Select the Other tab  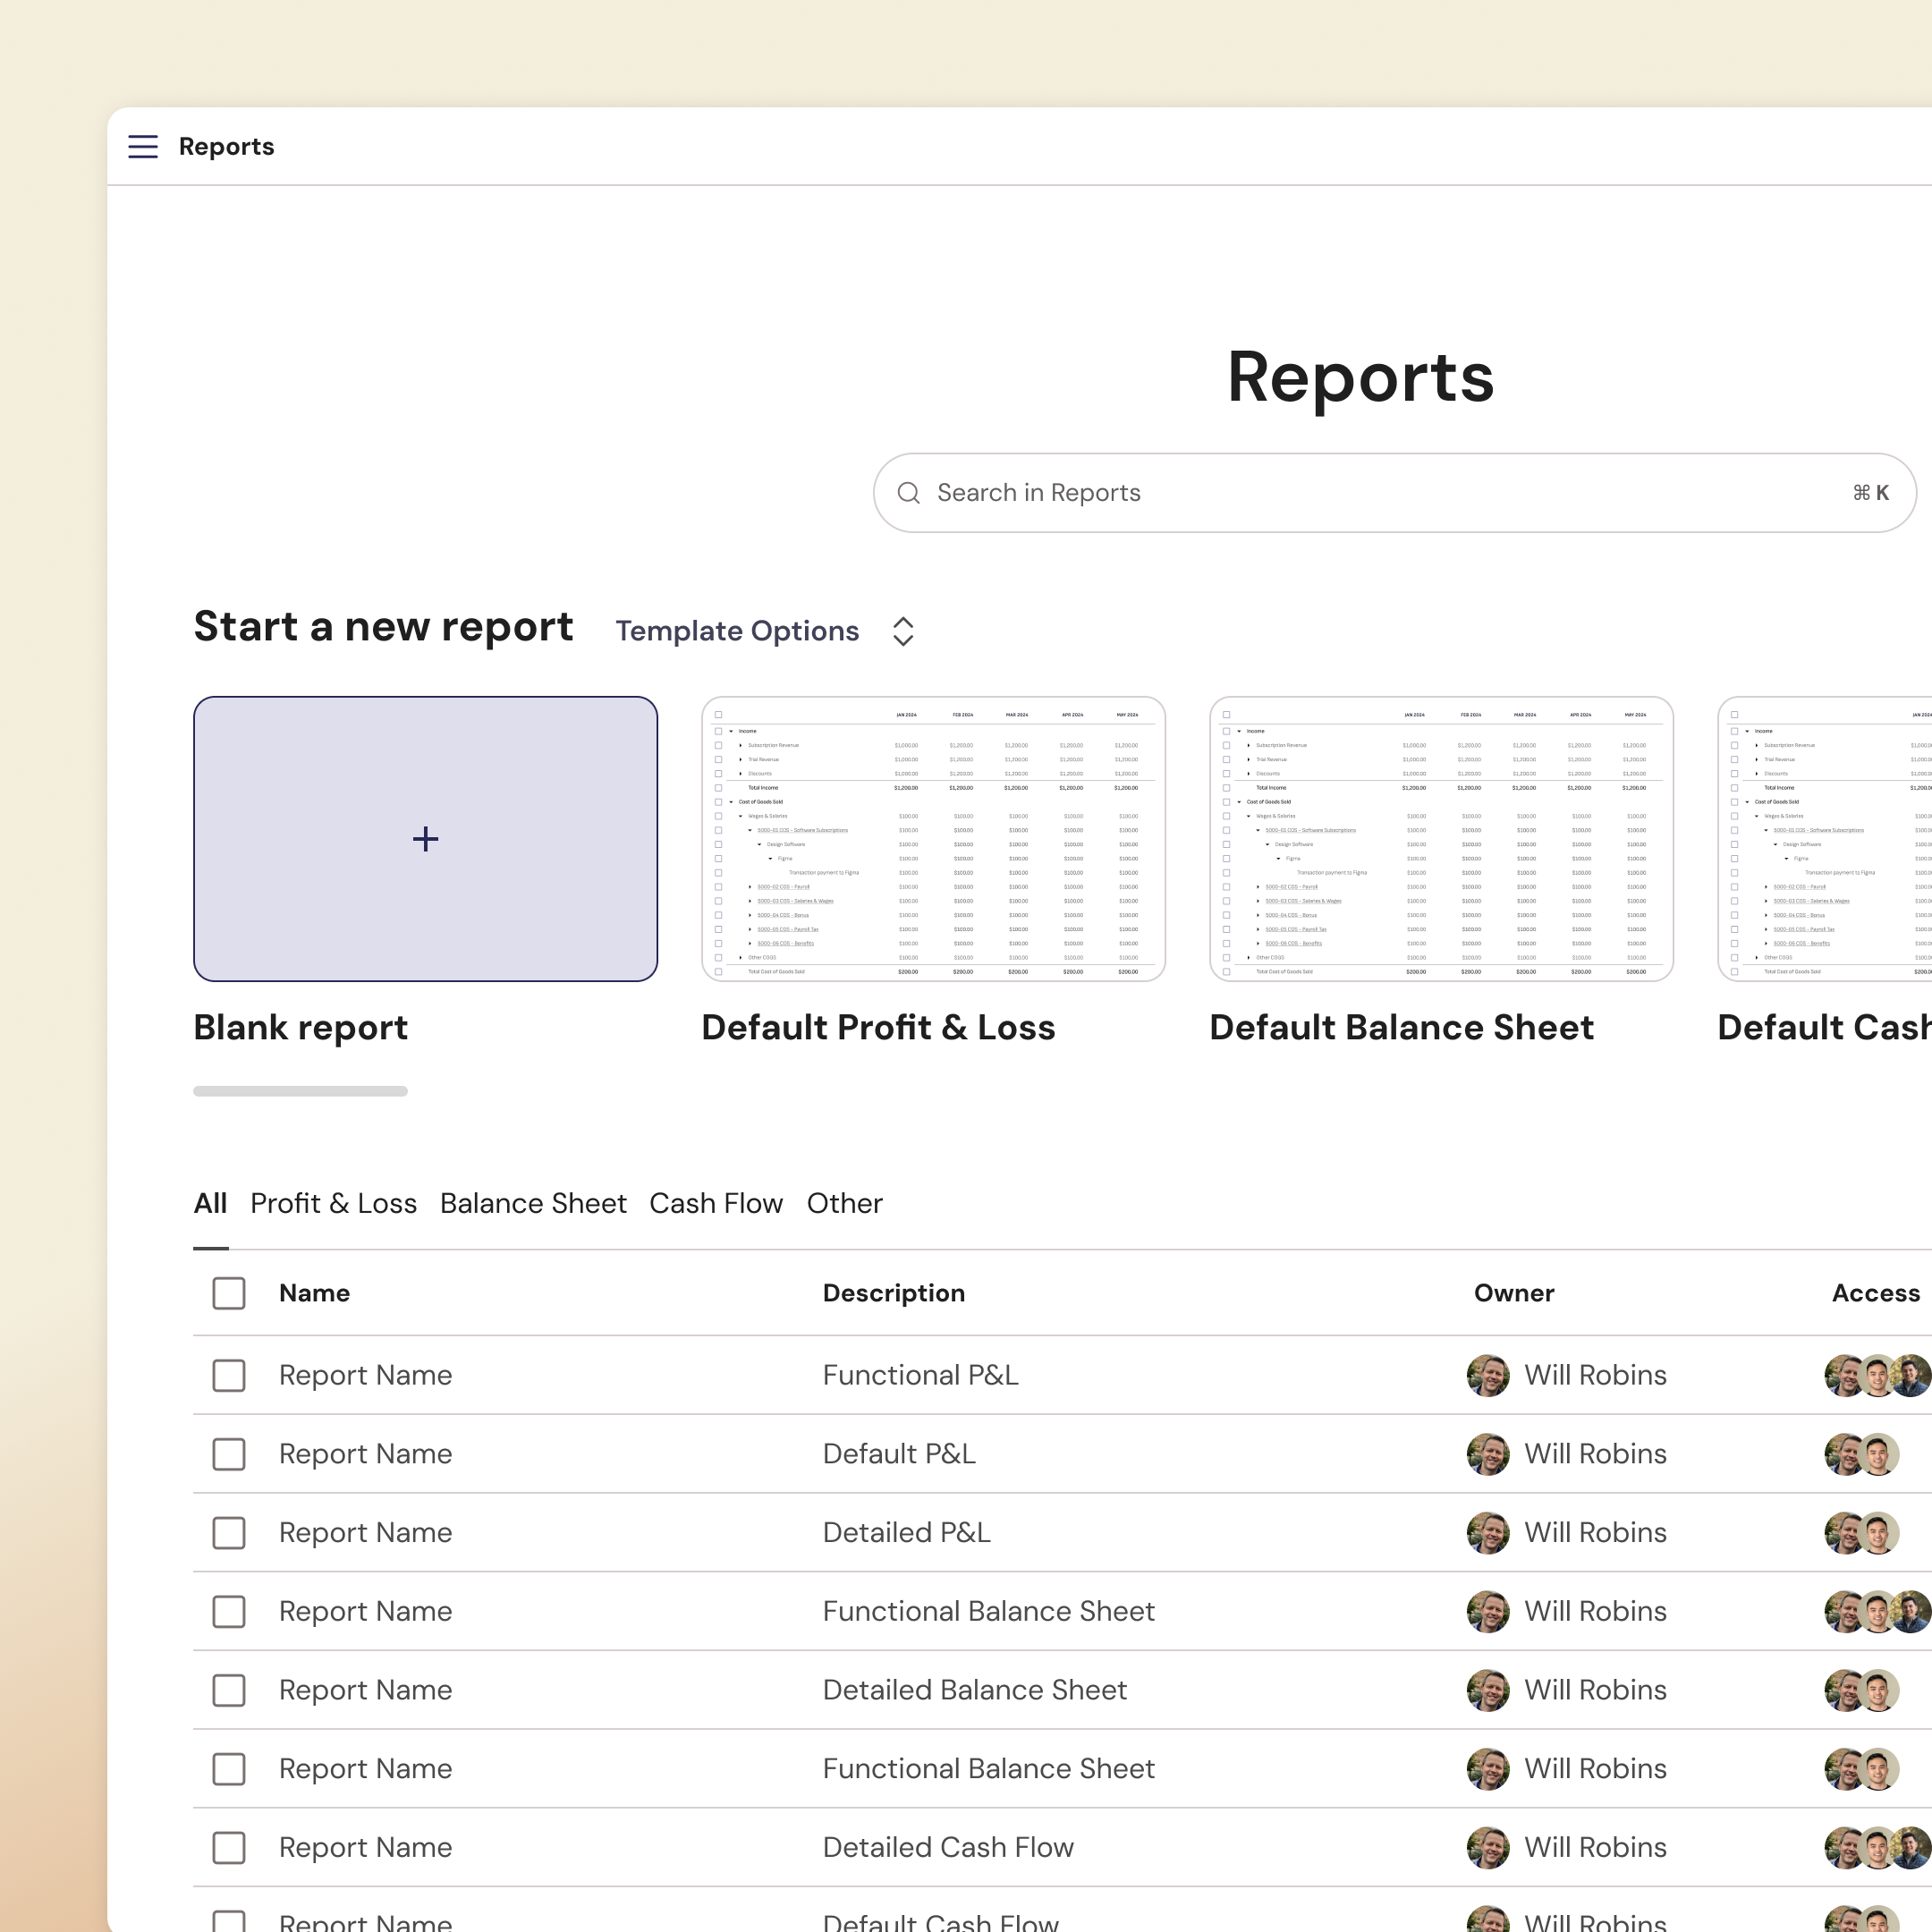pos(844,1203)
